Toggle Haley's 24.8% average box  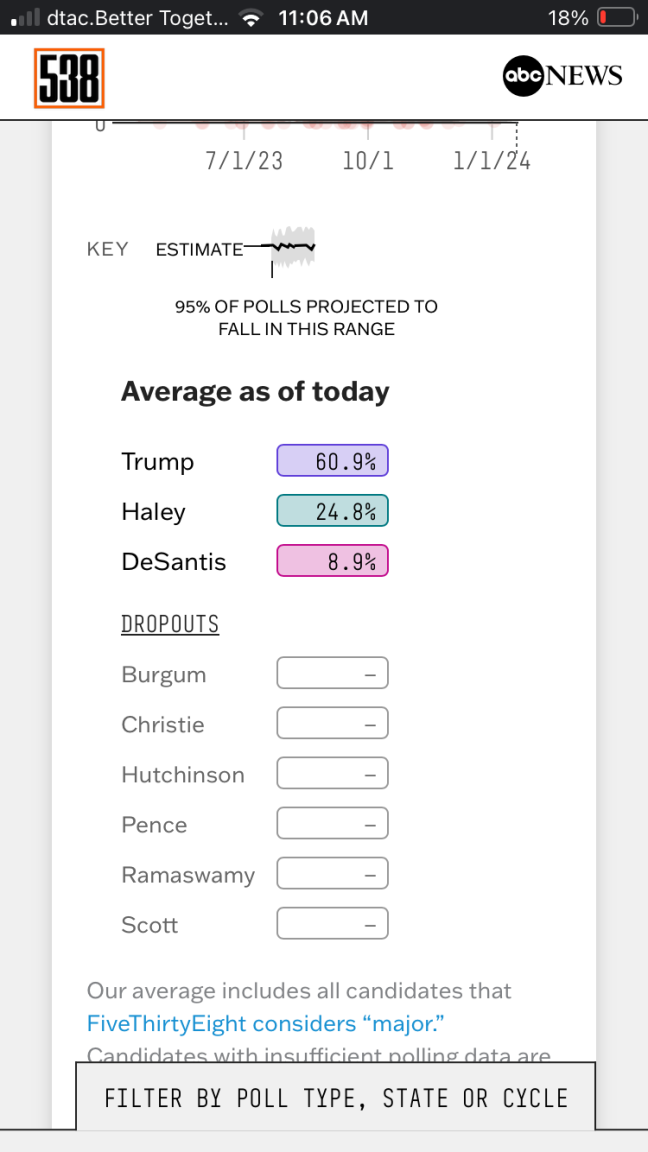click(332, 511)
